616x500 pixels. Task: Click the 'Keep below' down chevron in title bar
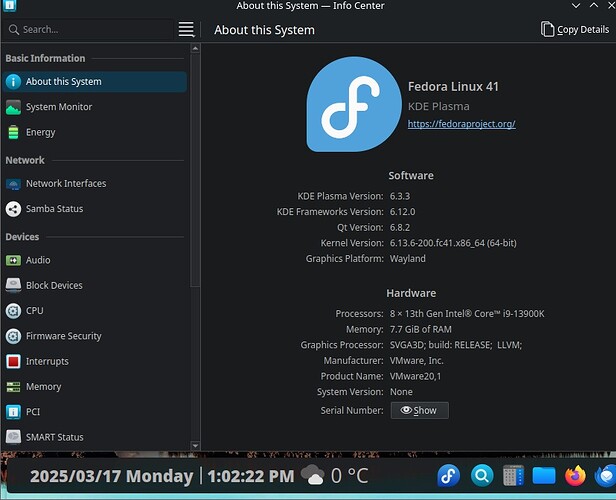click(x=576, y=5)
